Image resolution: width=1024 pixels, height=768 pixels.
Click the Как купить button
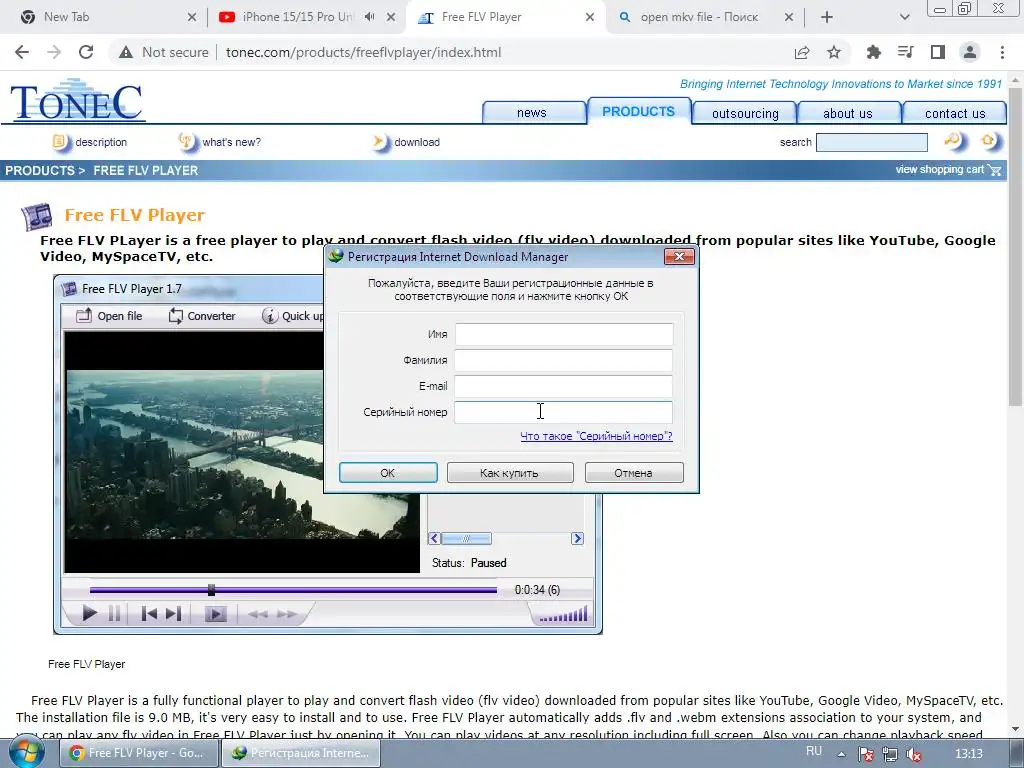[x=510, y=473]
